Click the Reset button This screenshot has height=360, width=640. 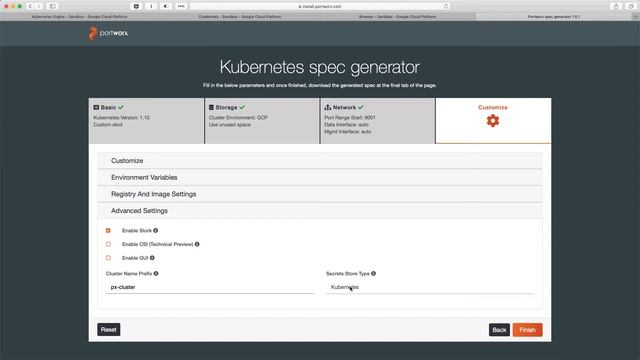[x=109, y=330]
